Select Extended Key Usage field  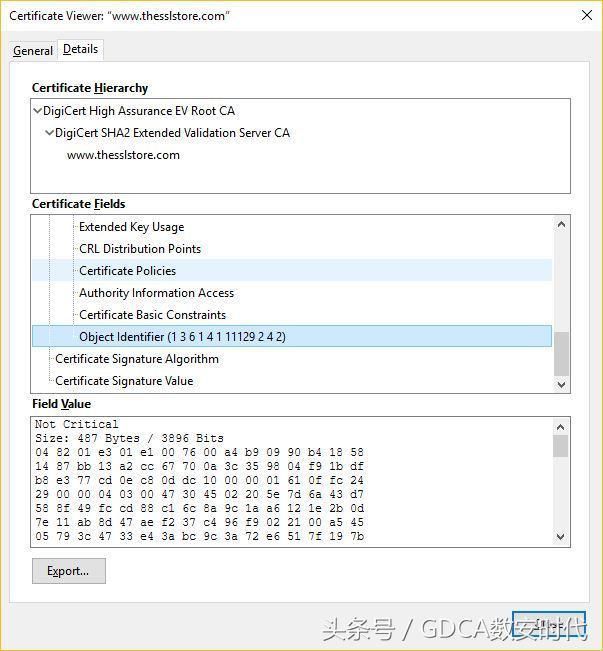point(131,227)
